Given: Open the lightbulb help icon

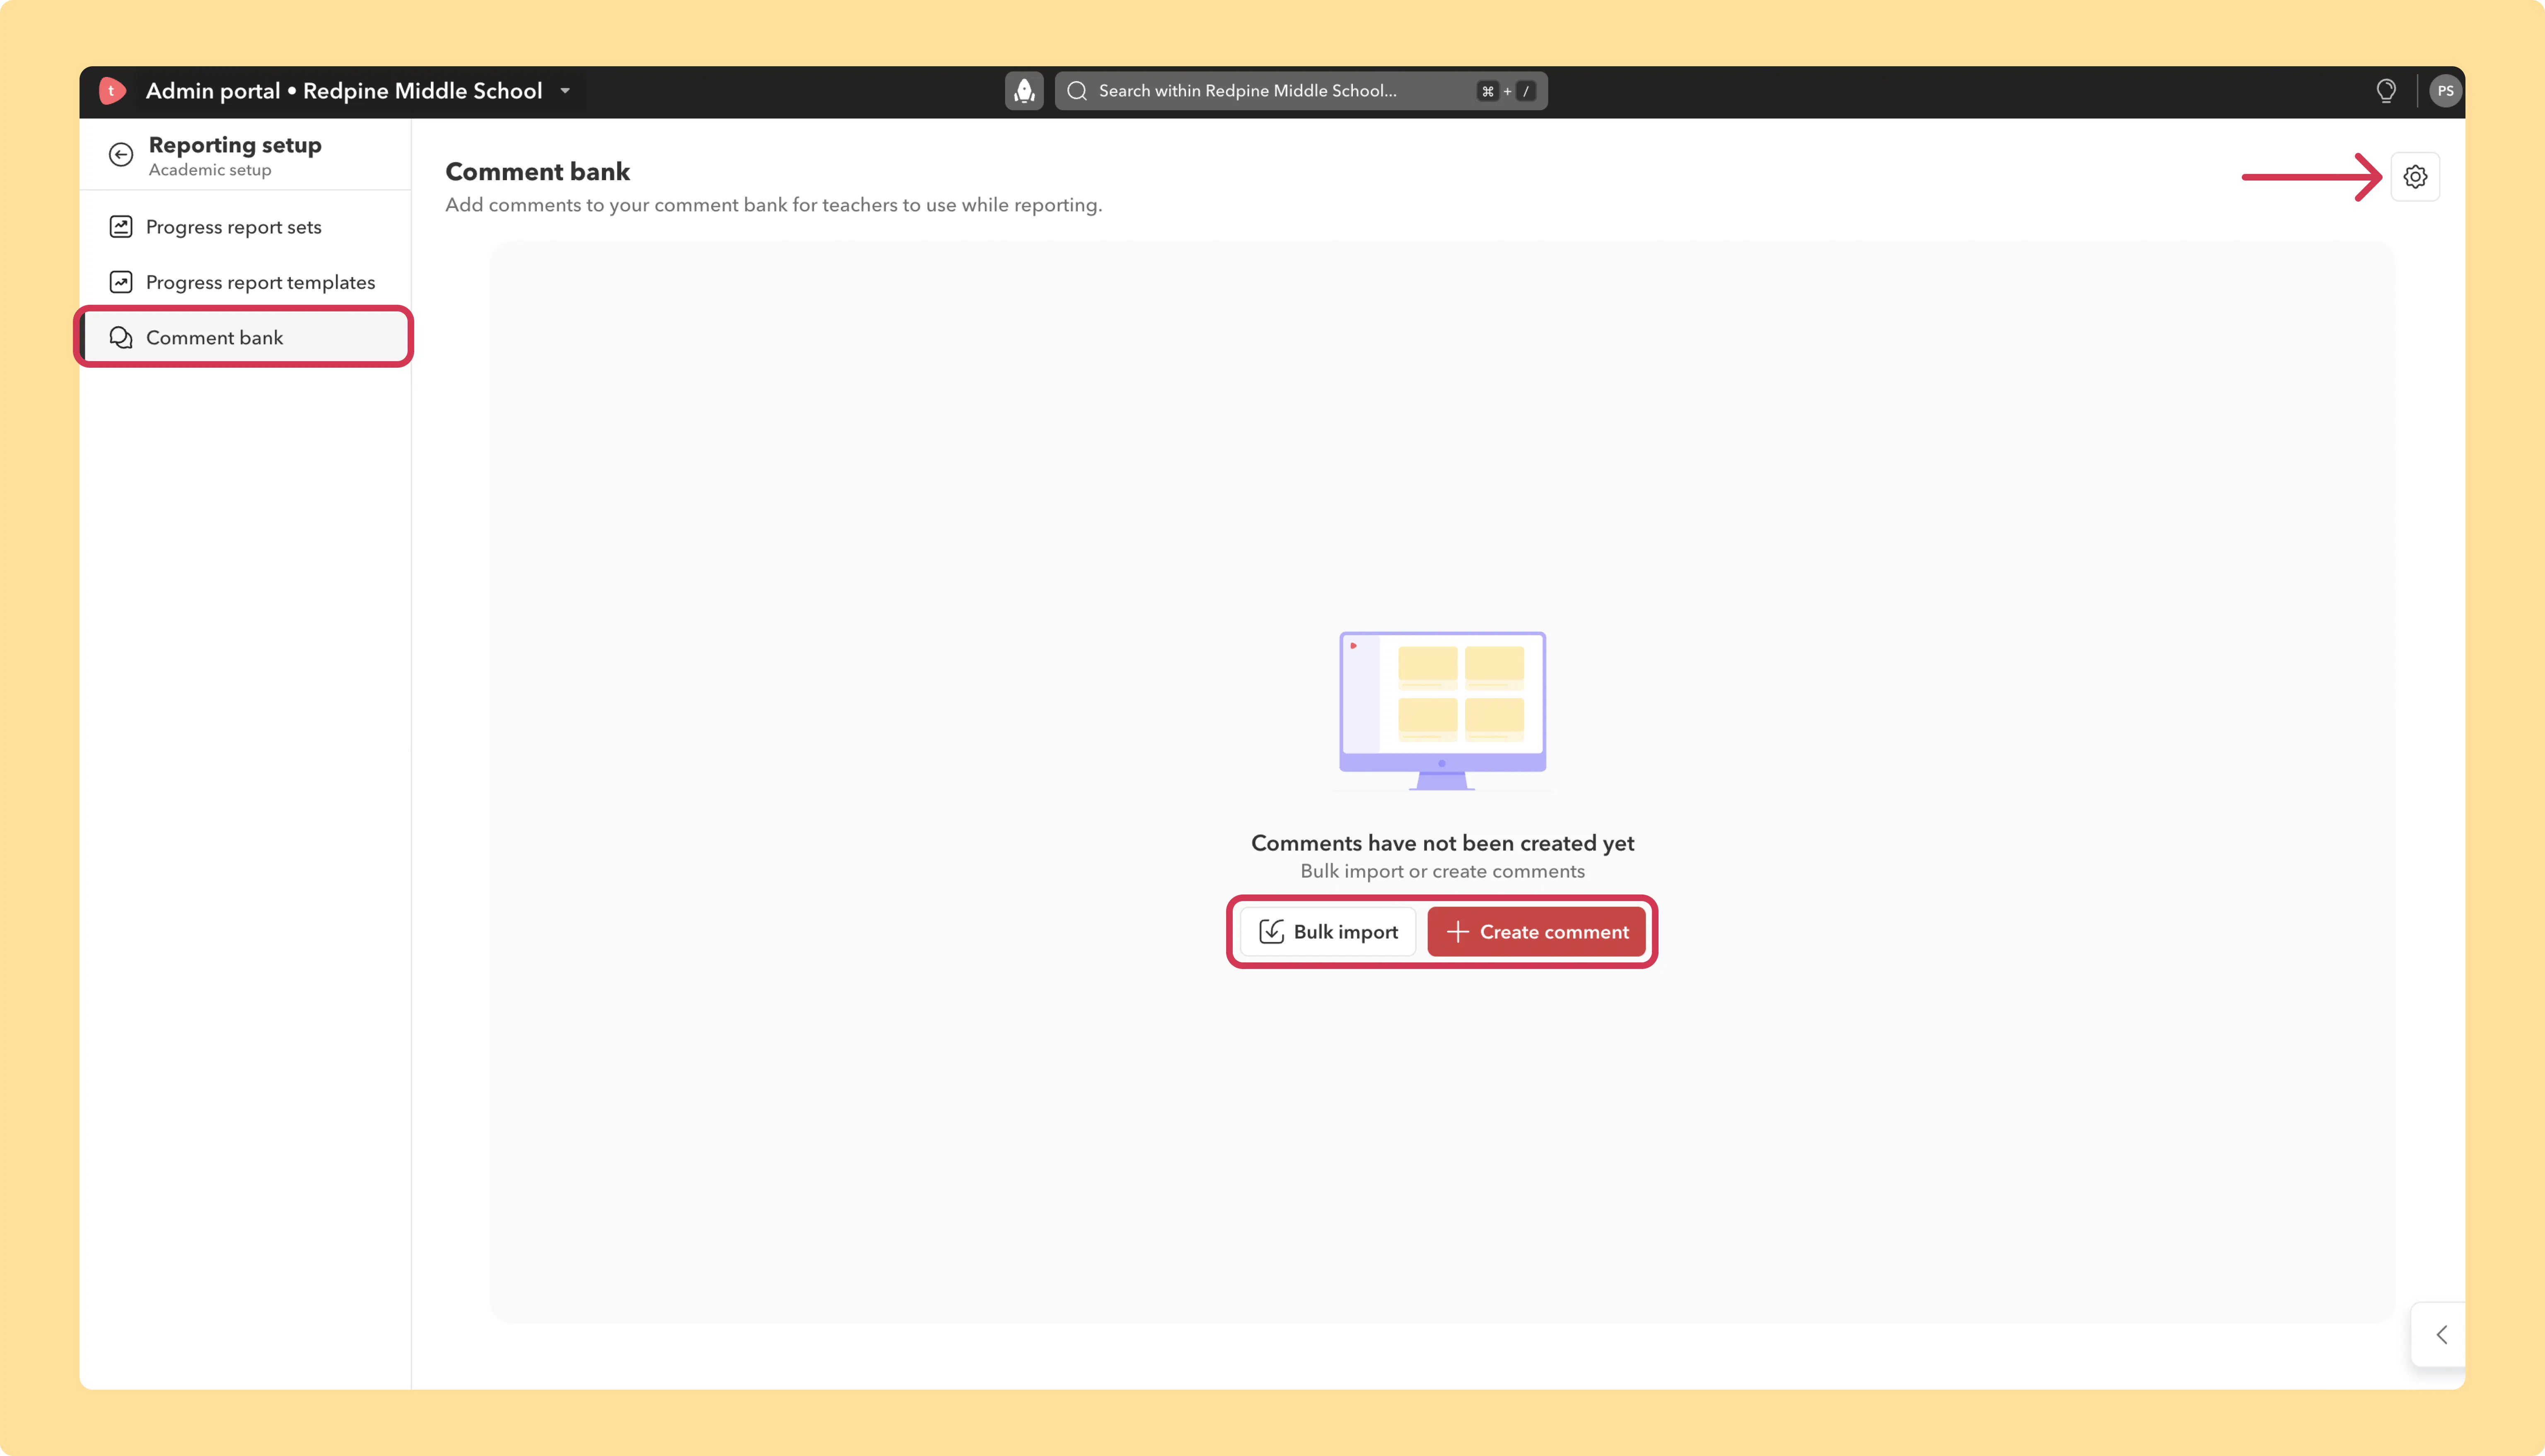Looking at the screenshot, I should tap(2386, 91).
